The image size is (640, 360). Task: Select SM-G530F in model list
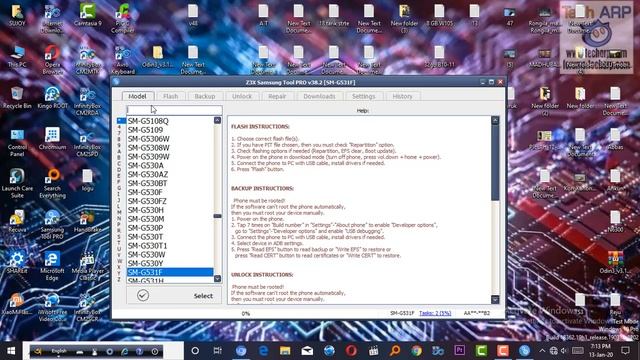(170, 192)
